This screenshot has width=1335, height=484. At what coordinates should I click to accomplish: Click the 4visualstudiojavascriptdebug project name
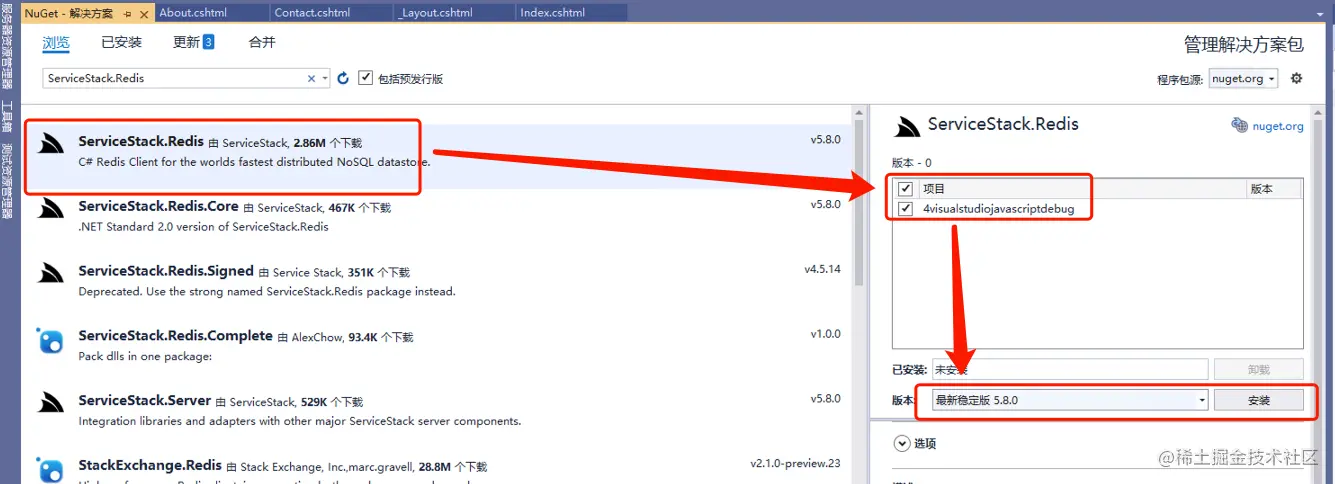(998, 209)
